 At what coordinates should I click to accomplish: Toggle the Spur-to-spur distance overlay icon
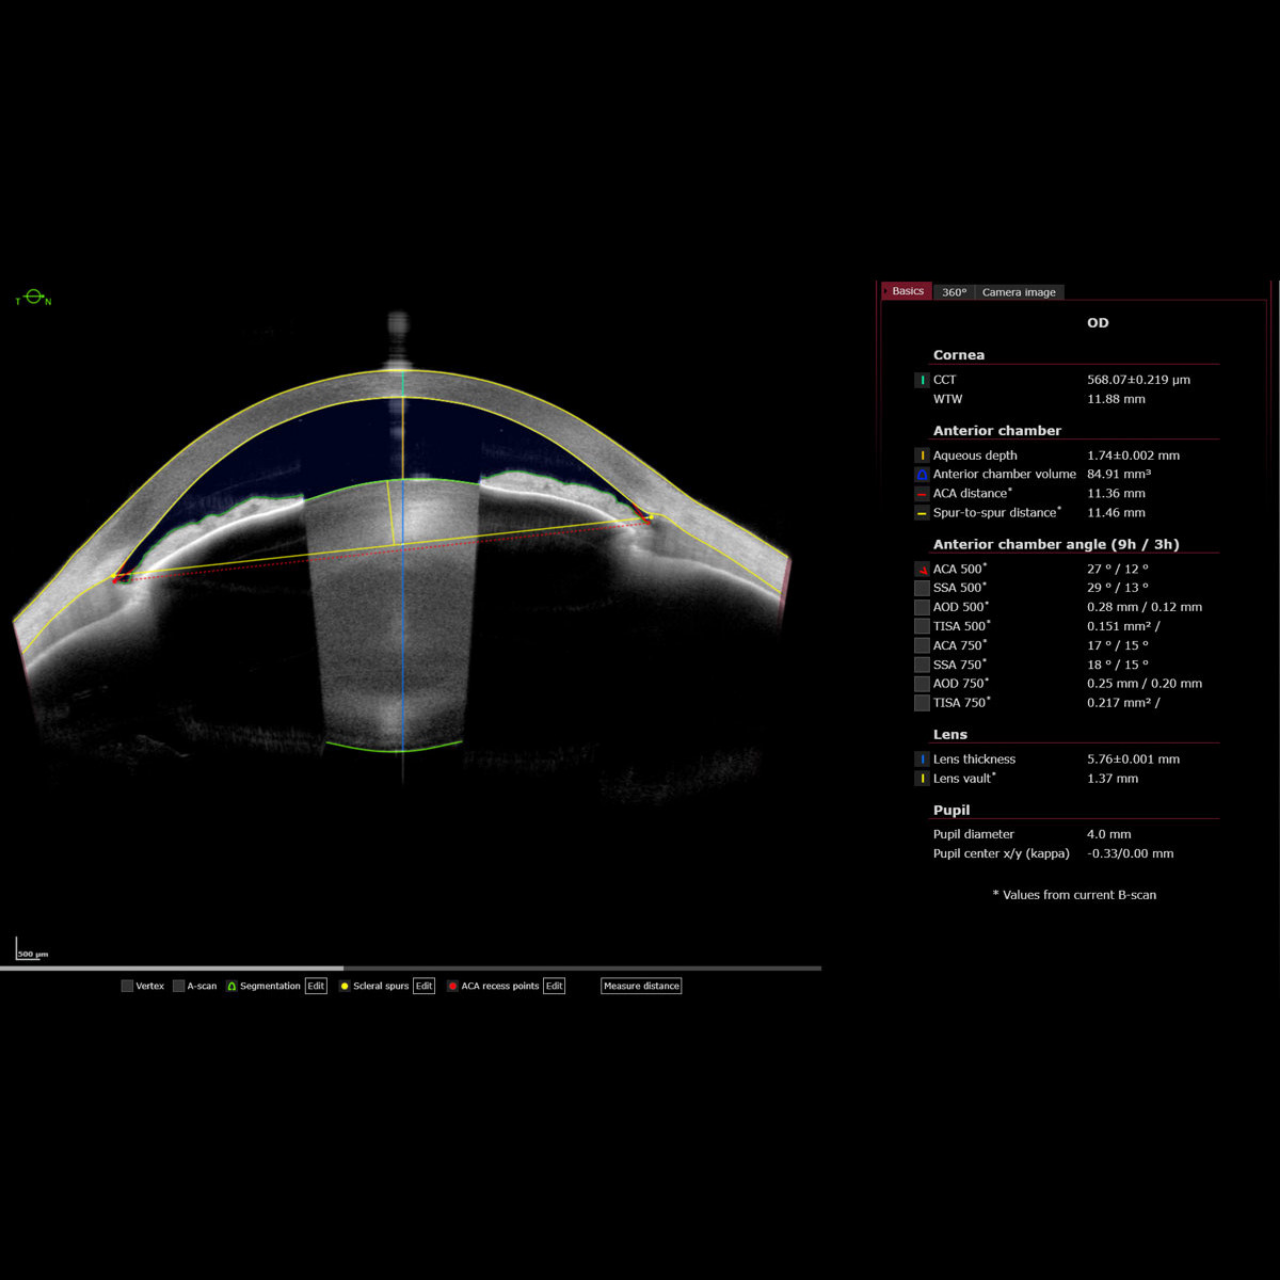point(922,513)
